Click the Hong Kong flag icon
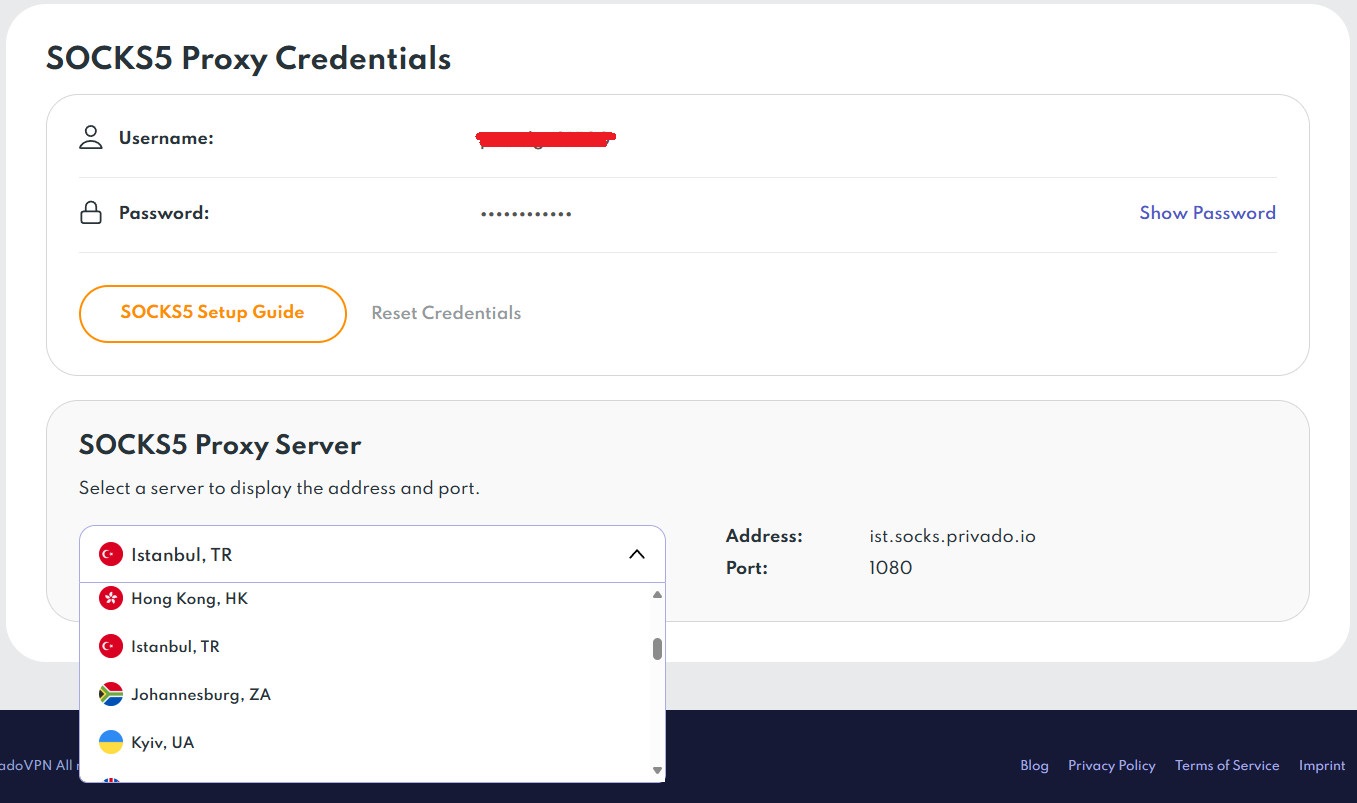 pos(111,599)
